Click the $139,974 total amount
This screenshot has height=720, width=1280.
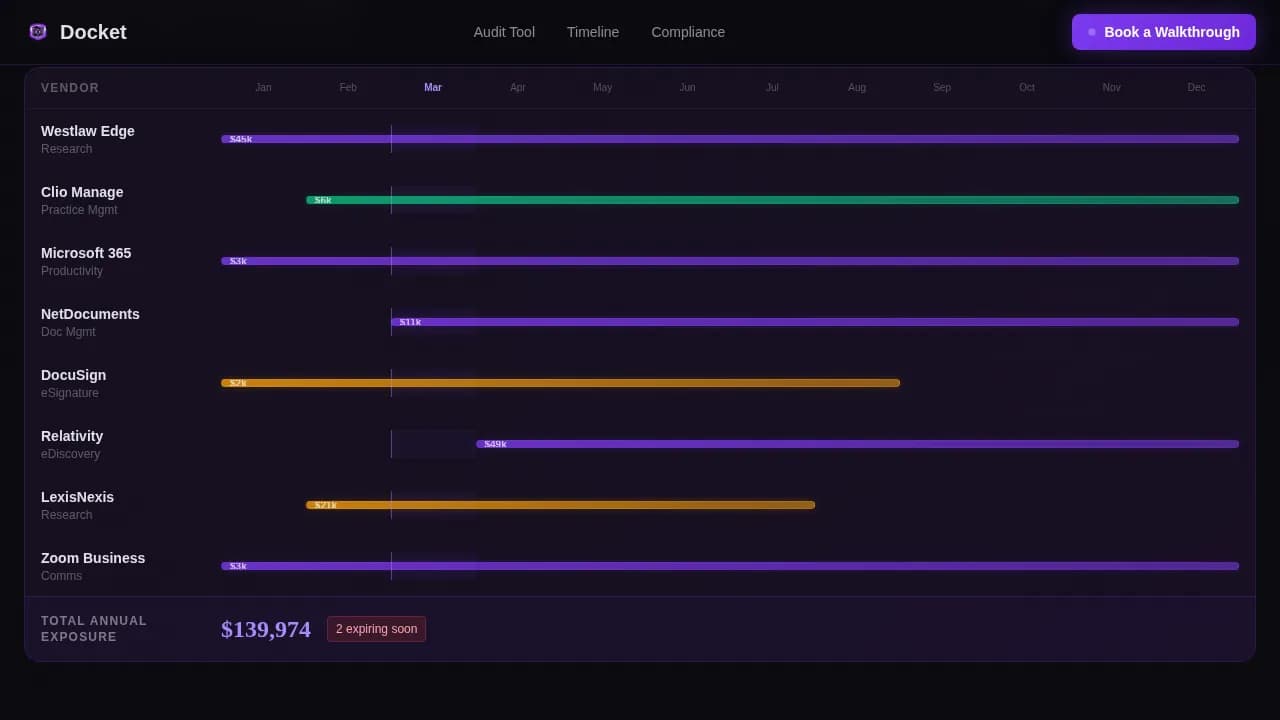(266, 629)
